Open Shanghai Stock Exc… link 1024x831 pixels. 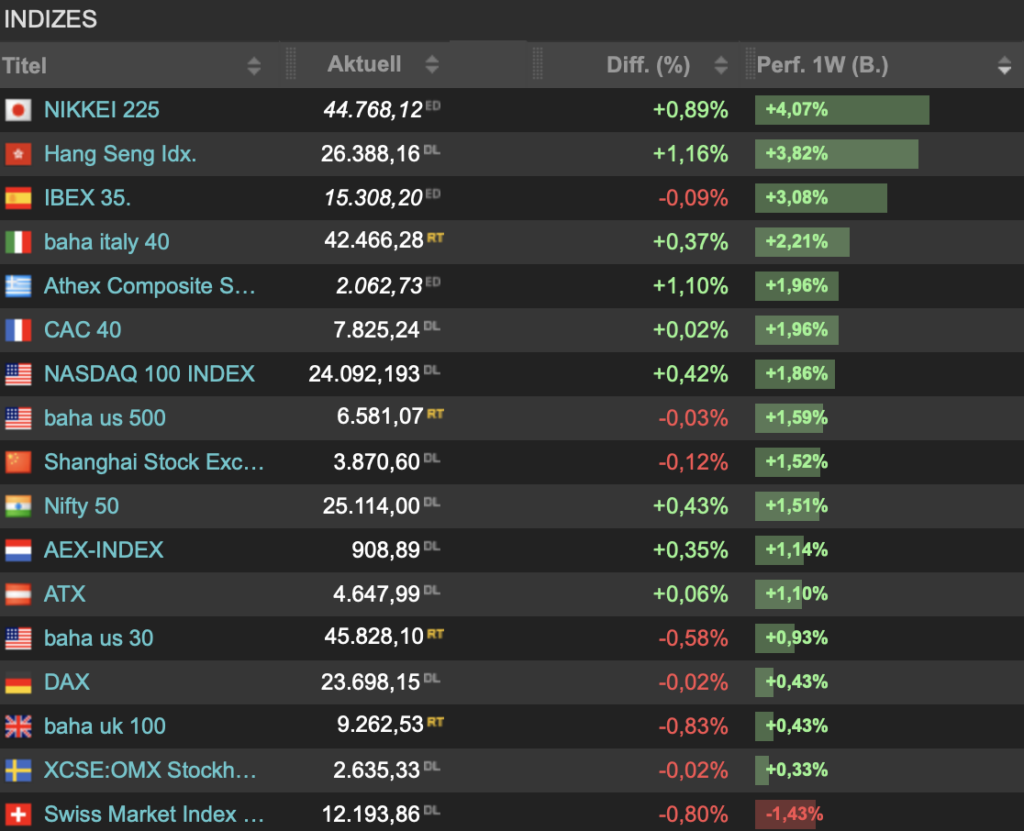pos(154,462)
